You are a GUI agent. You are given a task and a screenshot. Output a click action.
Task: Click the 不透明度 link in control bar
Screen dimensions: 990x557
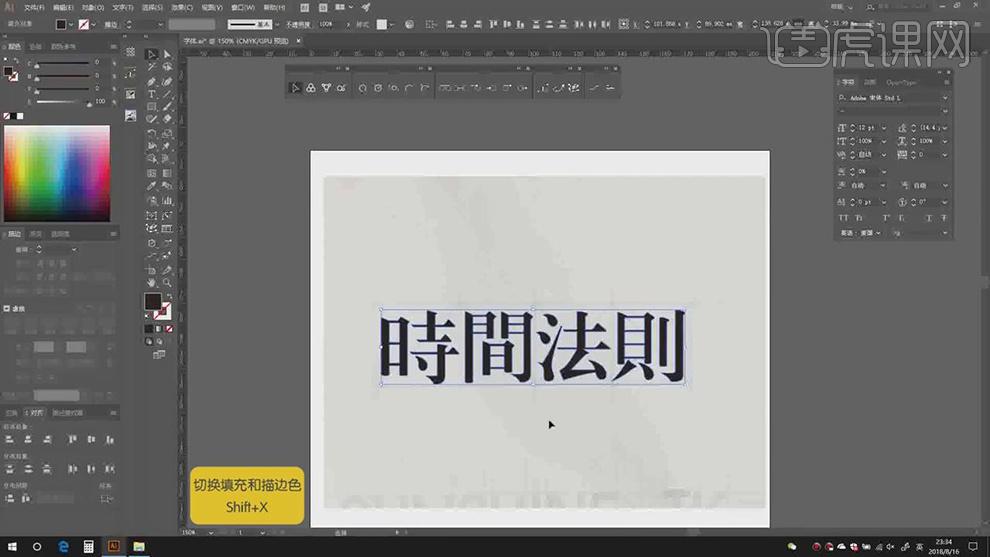tap(298, 25)
